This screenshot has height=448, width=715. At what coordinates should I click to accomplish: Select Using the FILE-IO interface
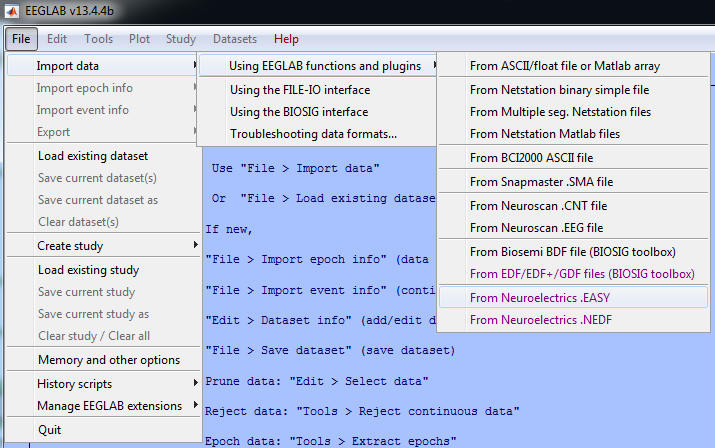(318, 90)
